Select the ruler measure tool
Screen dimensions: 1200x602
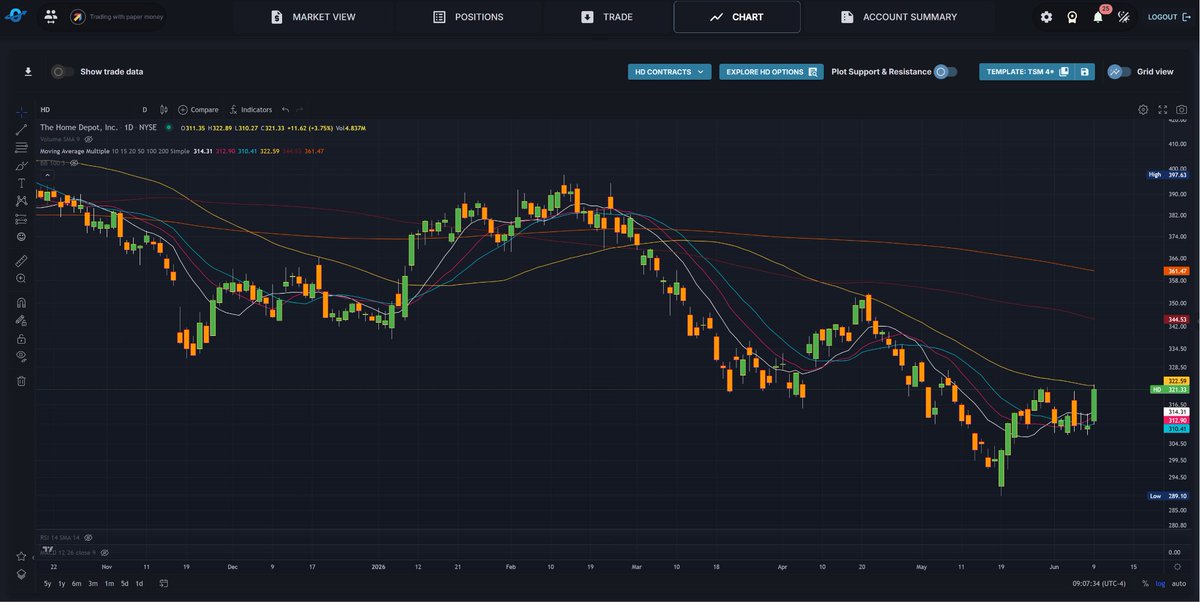pyautogui.click(x=21, y=260)
